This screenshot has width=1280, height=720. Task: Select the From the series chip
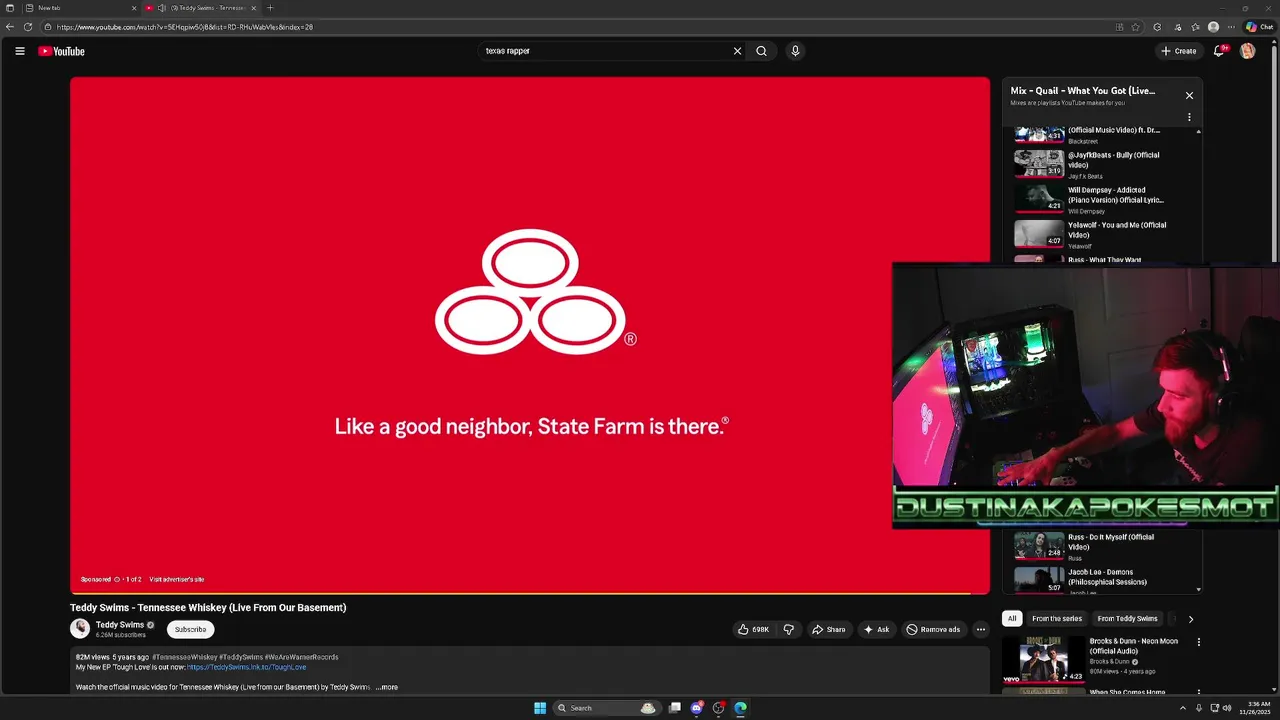(1057, 619)
